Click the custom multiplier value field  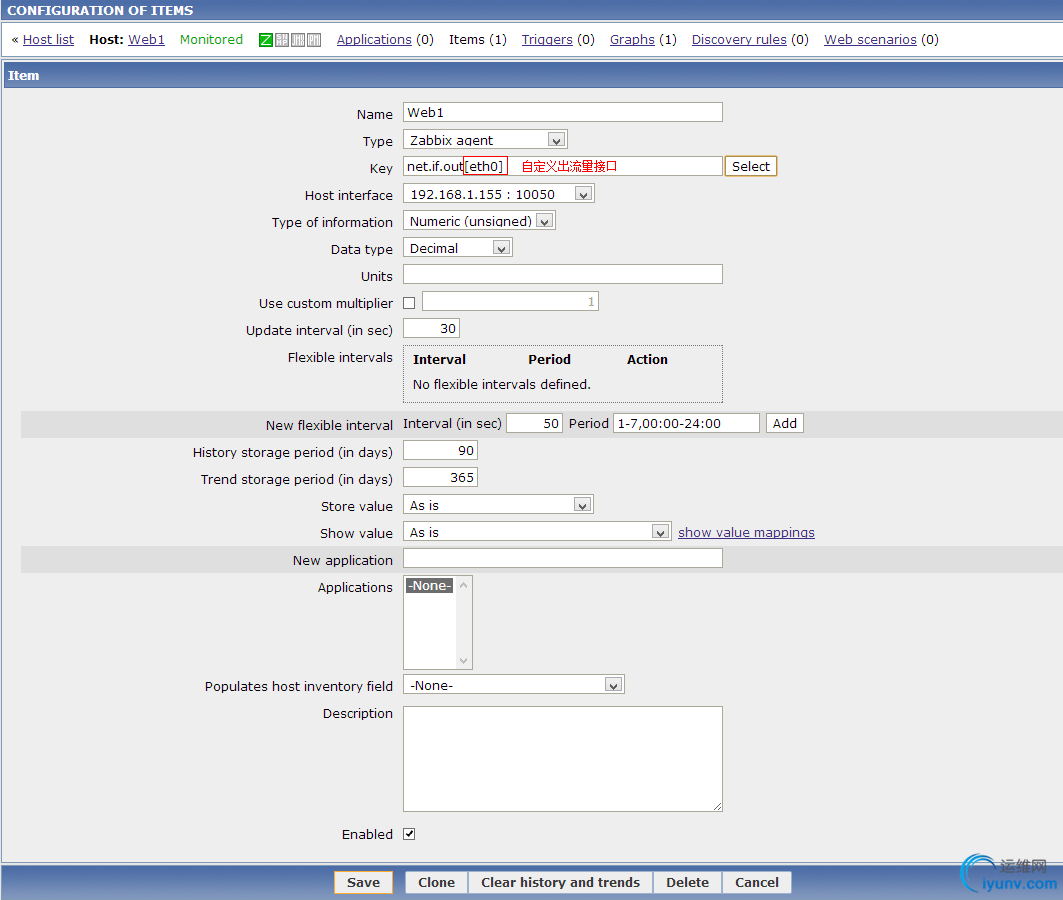click(510, 302)
